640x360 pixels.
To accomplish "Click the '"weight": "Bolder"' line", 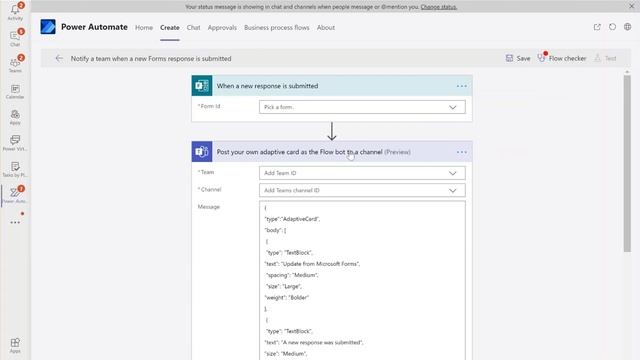I will pyautogui.click(x=287, y=298).
